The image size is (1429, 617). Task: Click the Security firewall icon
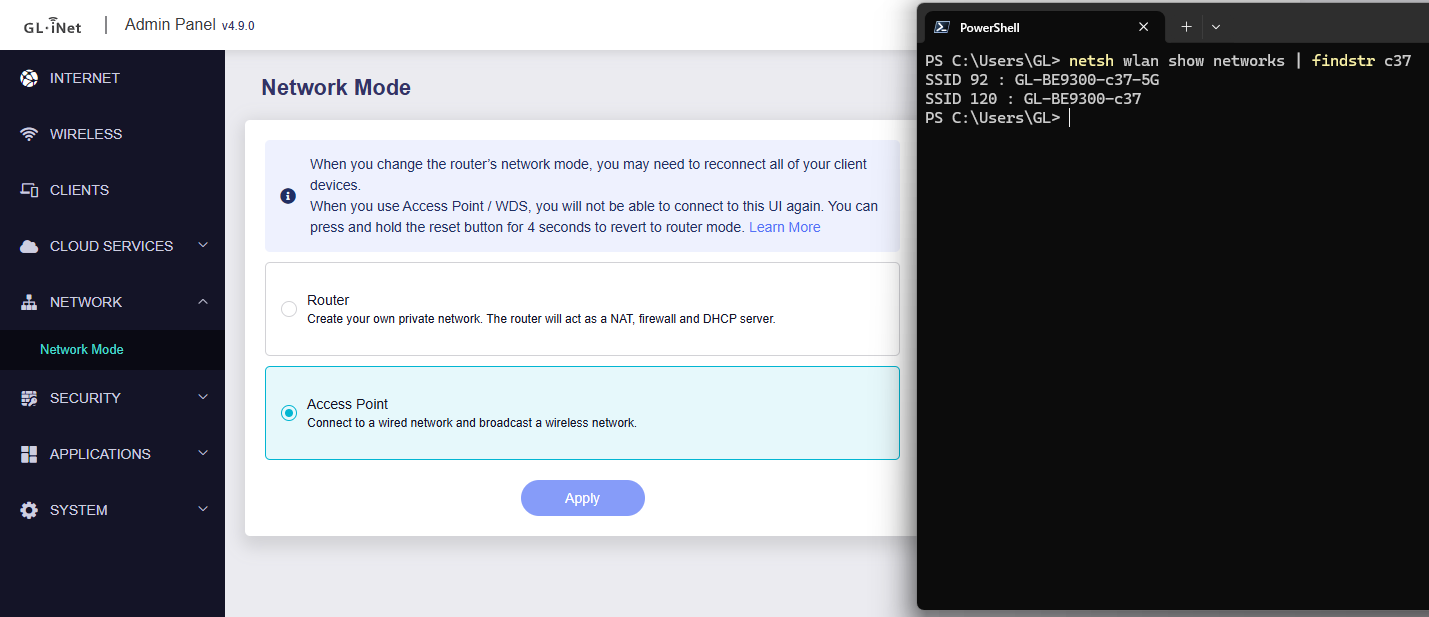[x=29, y=398]
